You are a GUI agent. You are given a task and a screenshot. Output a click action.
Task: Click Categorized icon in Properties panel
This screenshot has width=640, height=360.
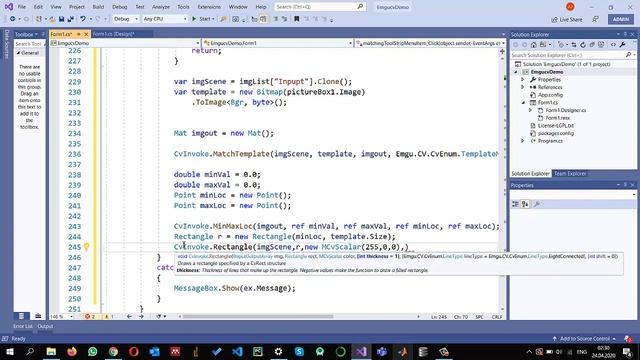tap(516, 204)
